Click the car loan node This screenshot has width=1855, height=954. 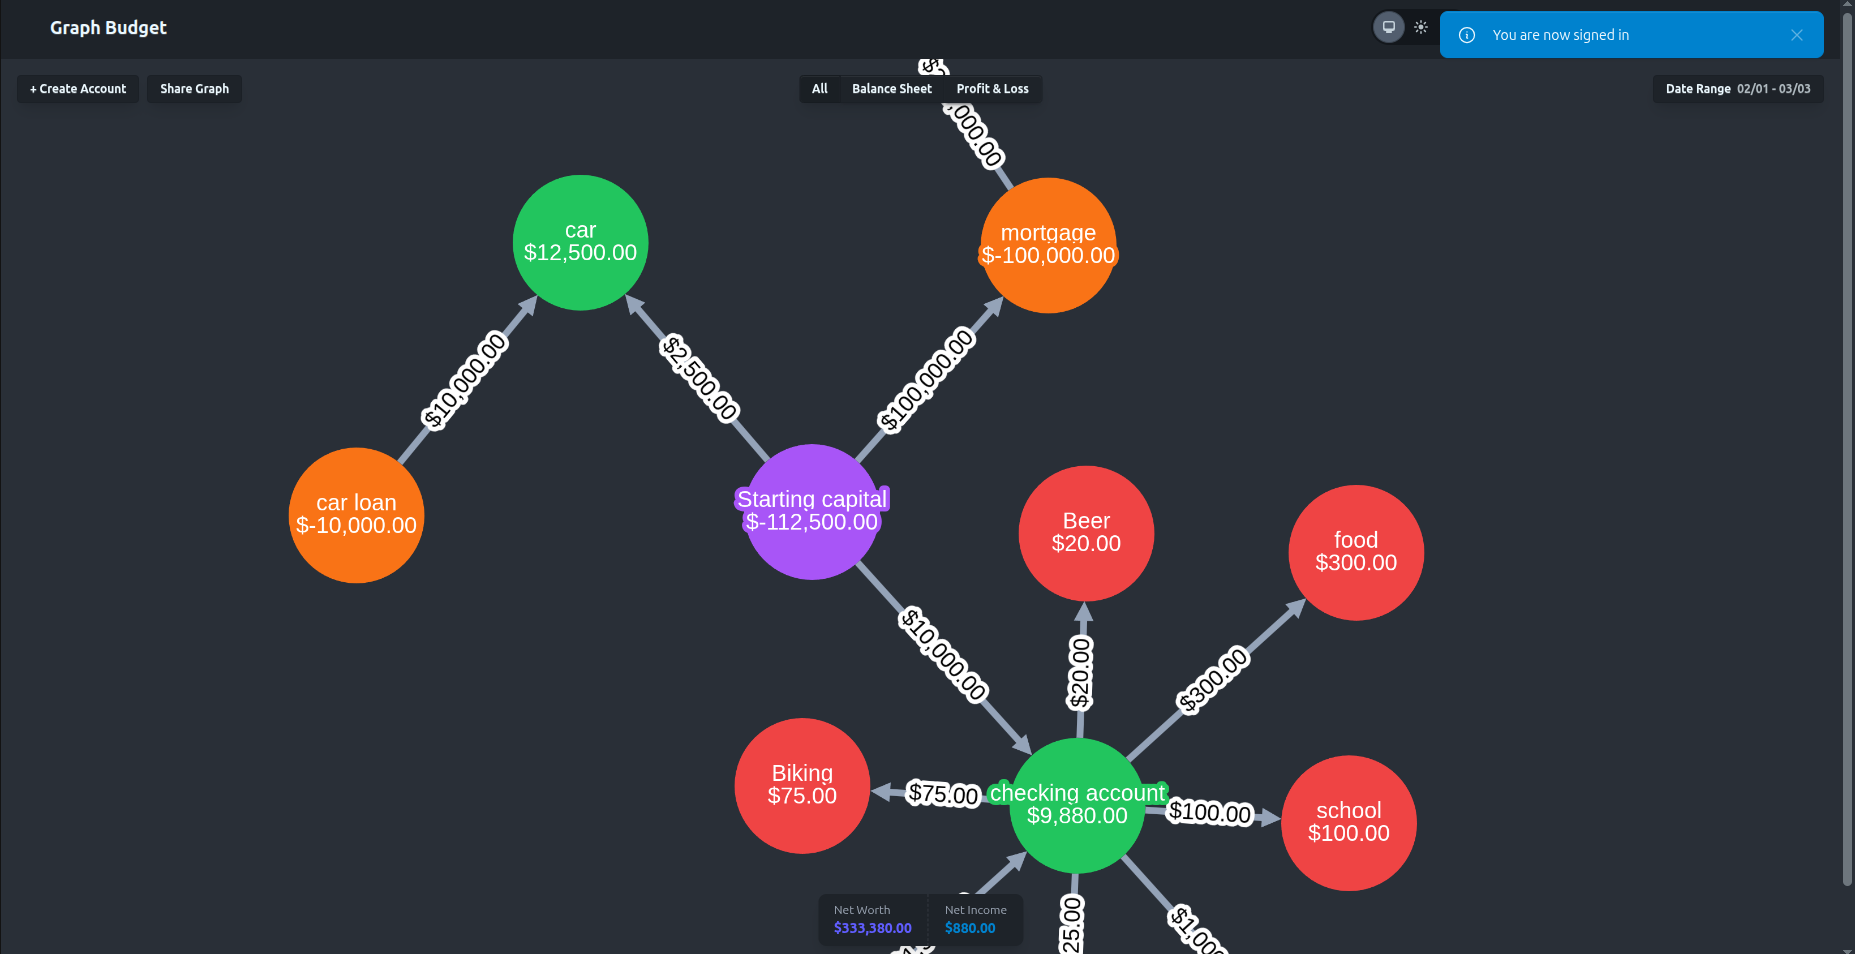(x=356, y=515)
